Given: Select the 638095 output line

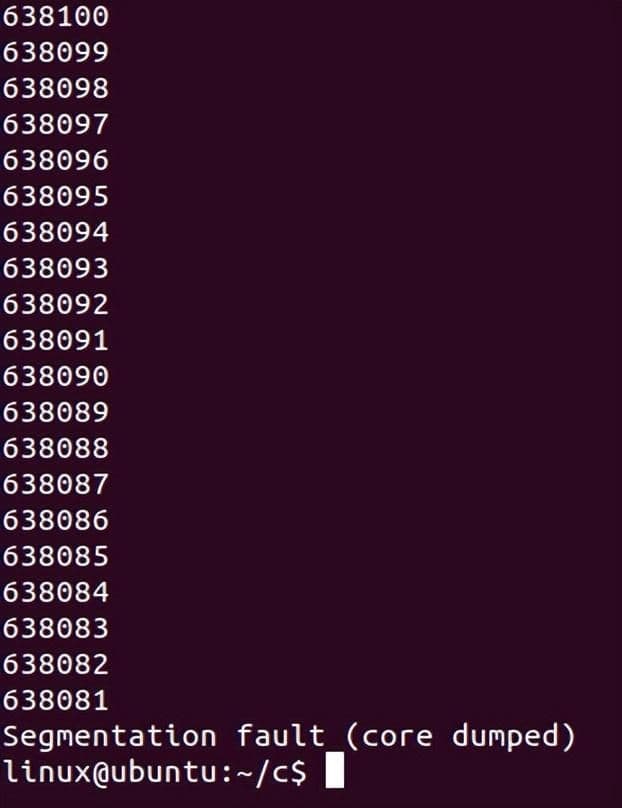Looking at the screenshot, I should click(x=56, y=196).
